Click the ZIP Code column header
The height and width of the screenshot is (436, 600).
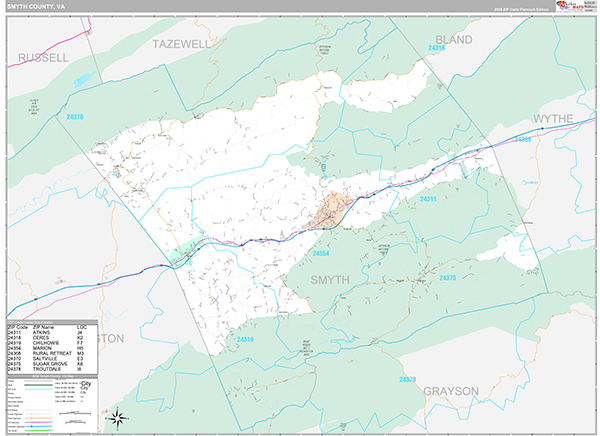coord(18,327)
